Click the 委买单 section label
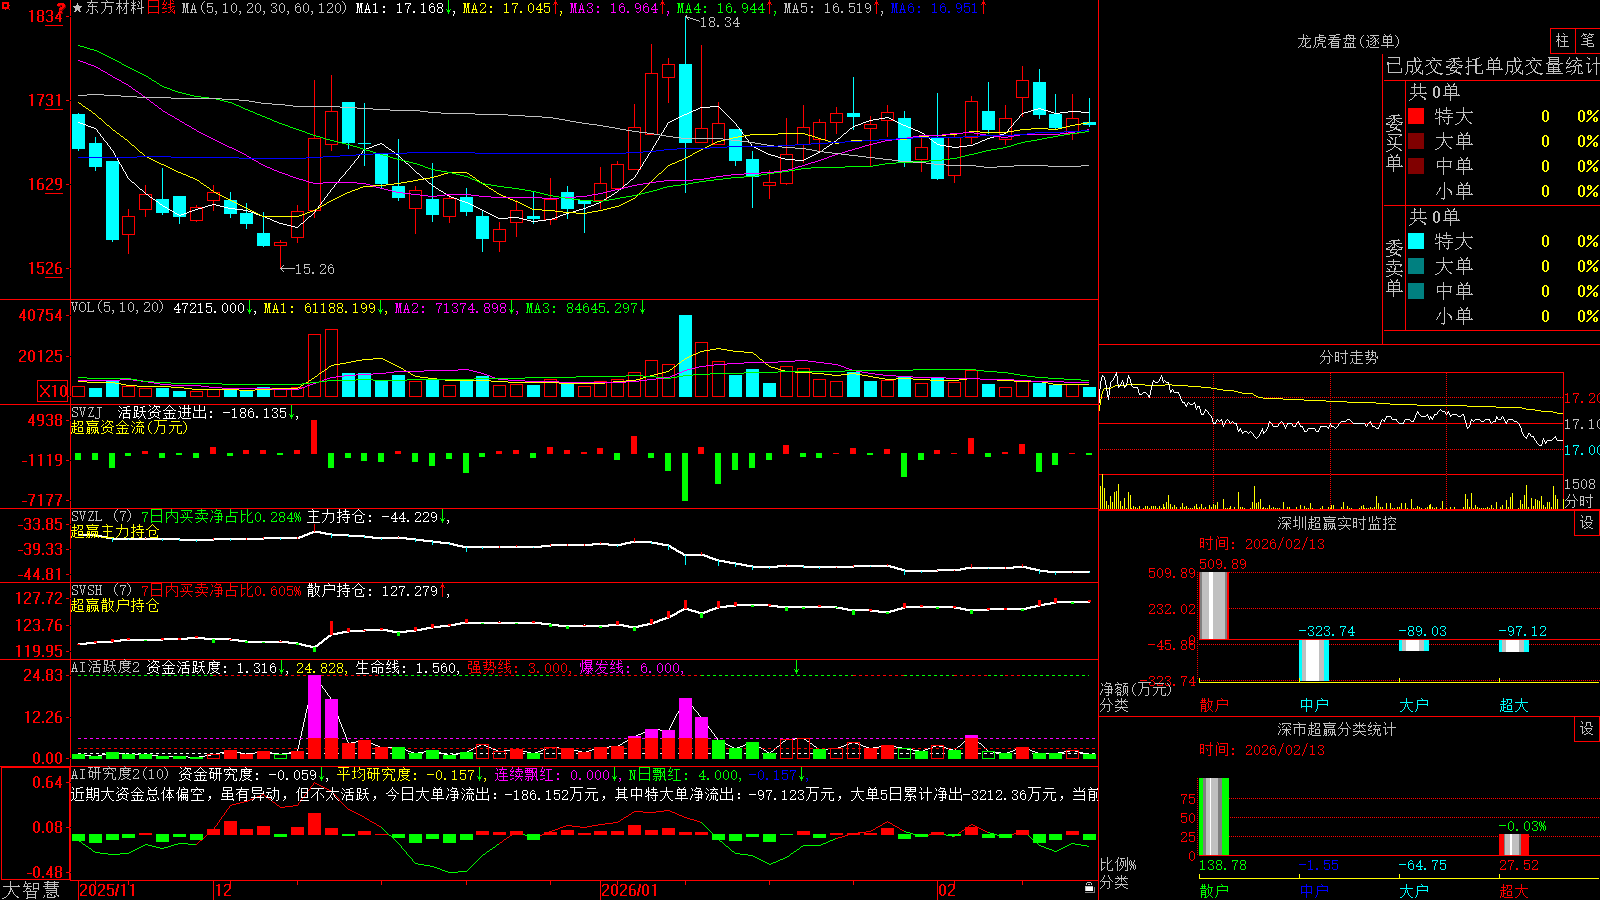This screenshot has height=900, width=1600. pyautogui.click(x=1394, y=142)
